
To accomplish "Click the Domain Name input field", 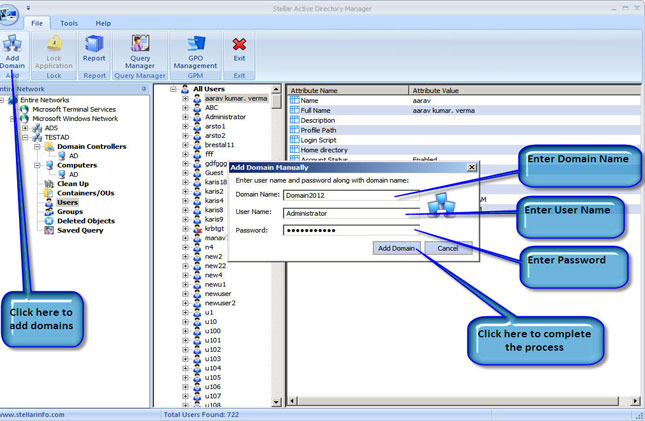I will pos(351,195).
